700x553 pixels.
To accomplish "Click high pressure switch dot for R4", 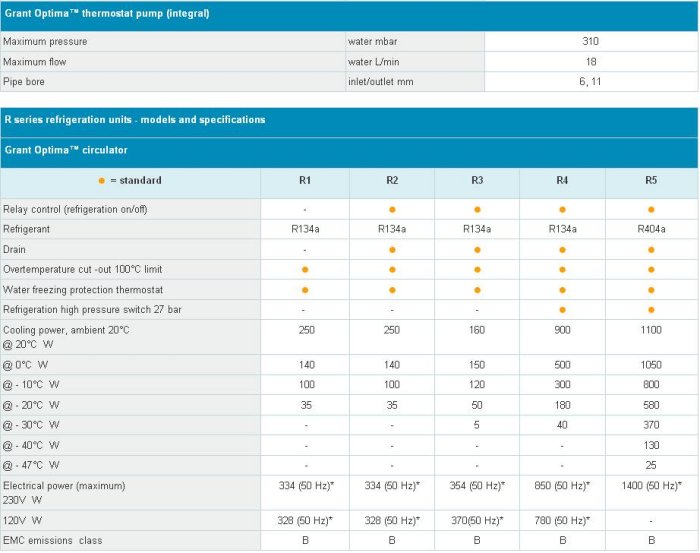I will [x=562, y=310].
